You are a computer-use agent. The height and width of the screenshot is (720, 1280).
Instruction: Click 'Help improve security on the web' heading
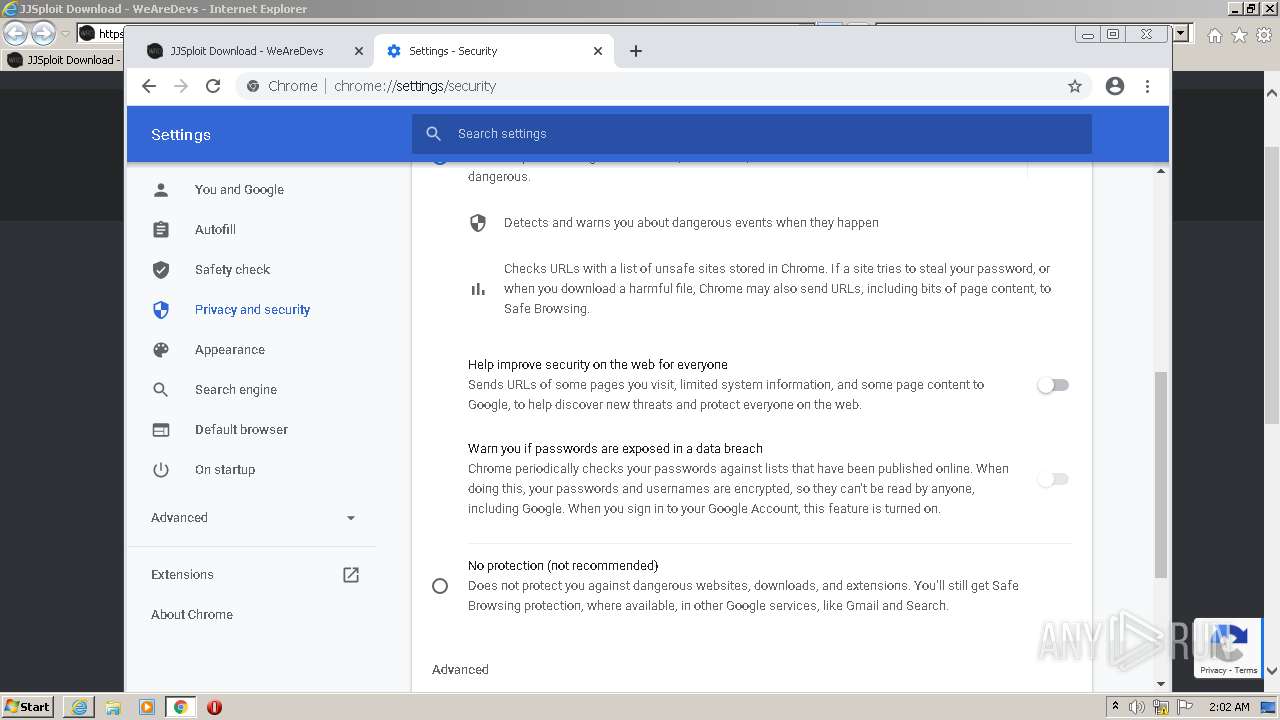598,365
